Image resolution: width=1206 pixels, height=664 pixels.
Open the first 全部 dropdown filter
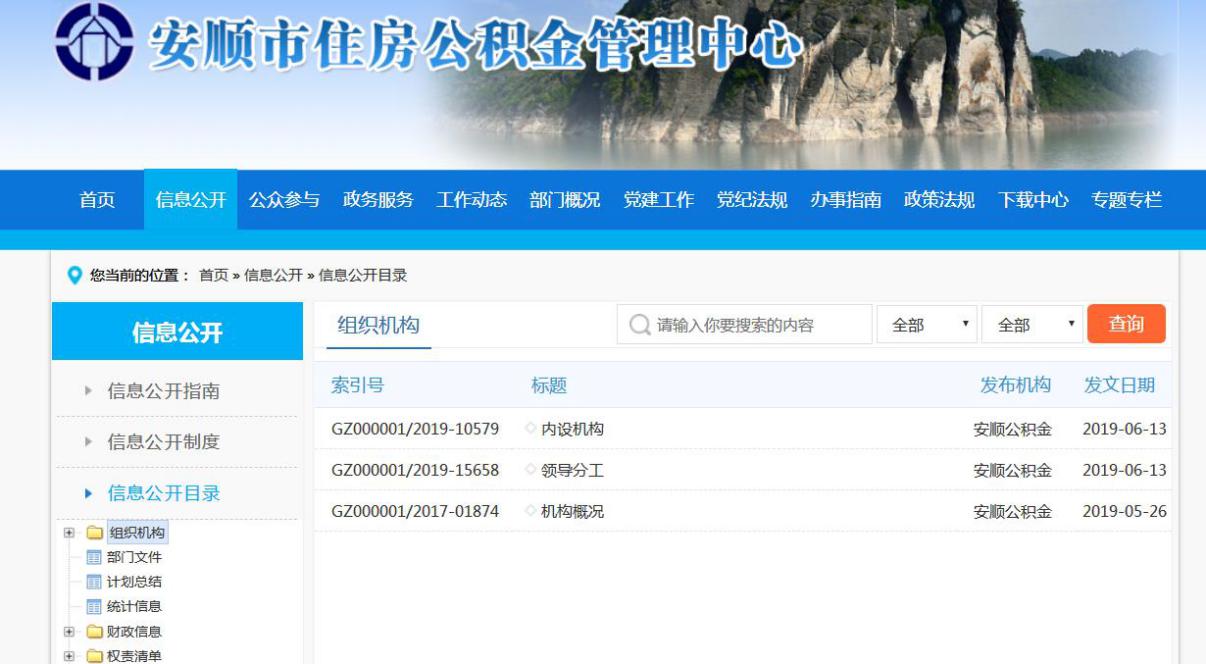pos(927,325)
